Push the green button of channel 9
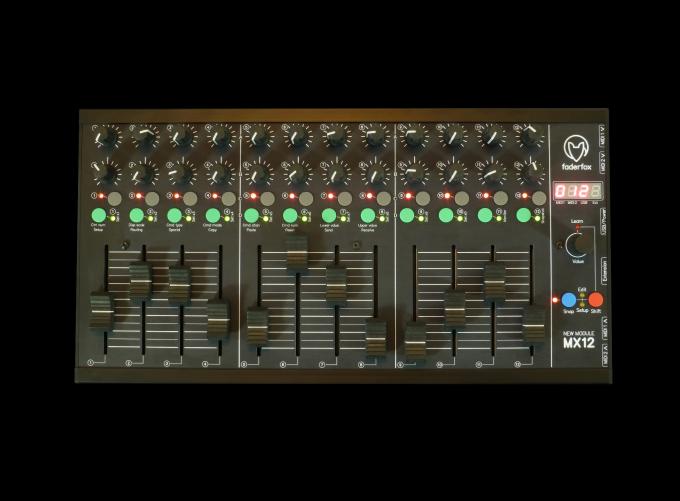The image size is (680, 501). coord(407,215)
